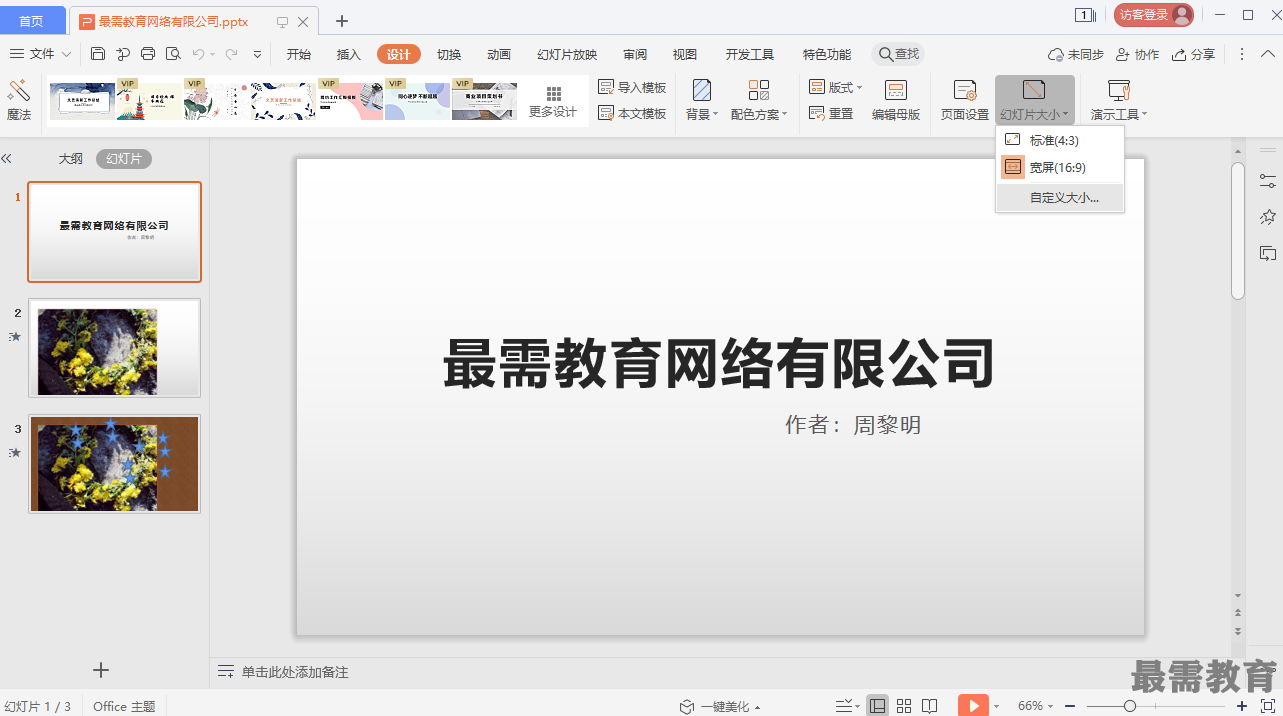Click Import Template (导入模板)

pyautogui.click(x=632, y=88)
